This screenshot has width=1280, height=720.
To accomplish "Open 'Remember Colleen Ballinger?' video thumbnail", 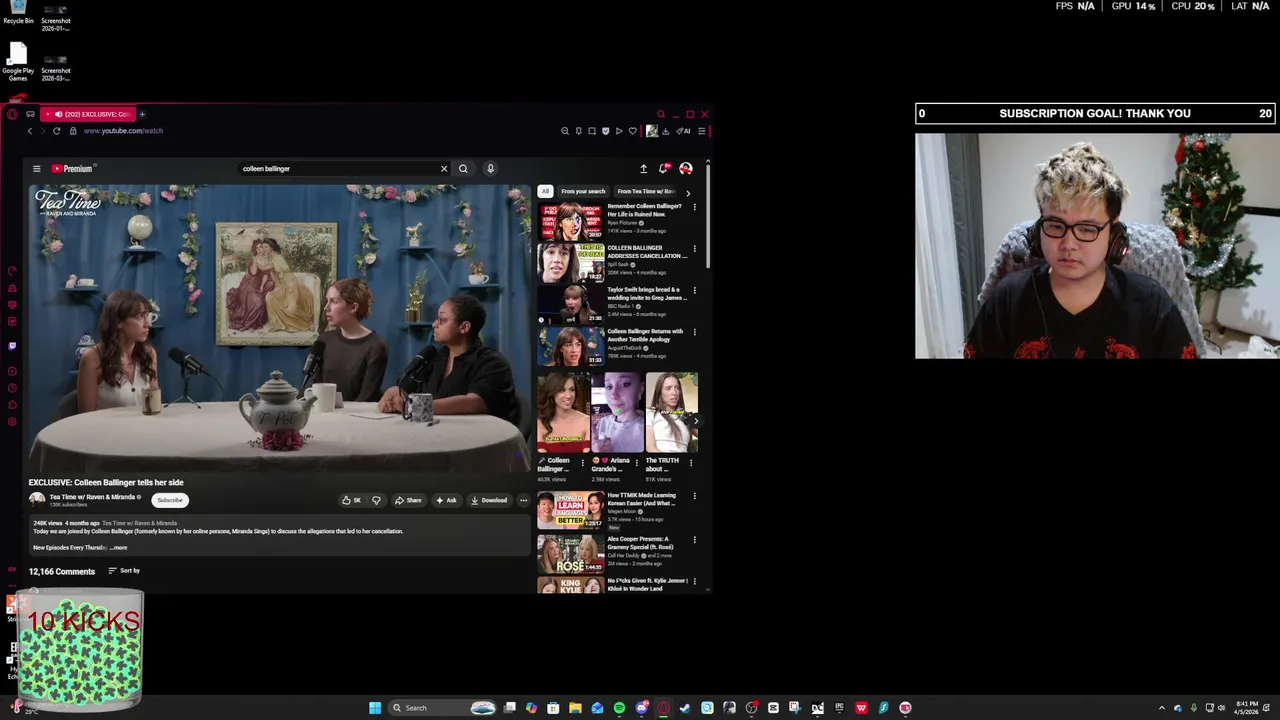I will 571,221.
